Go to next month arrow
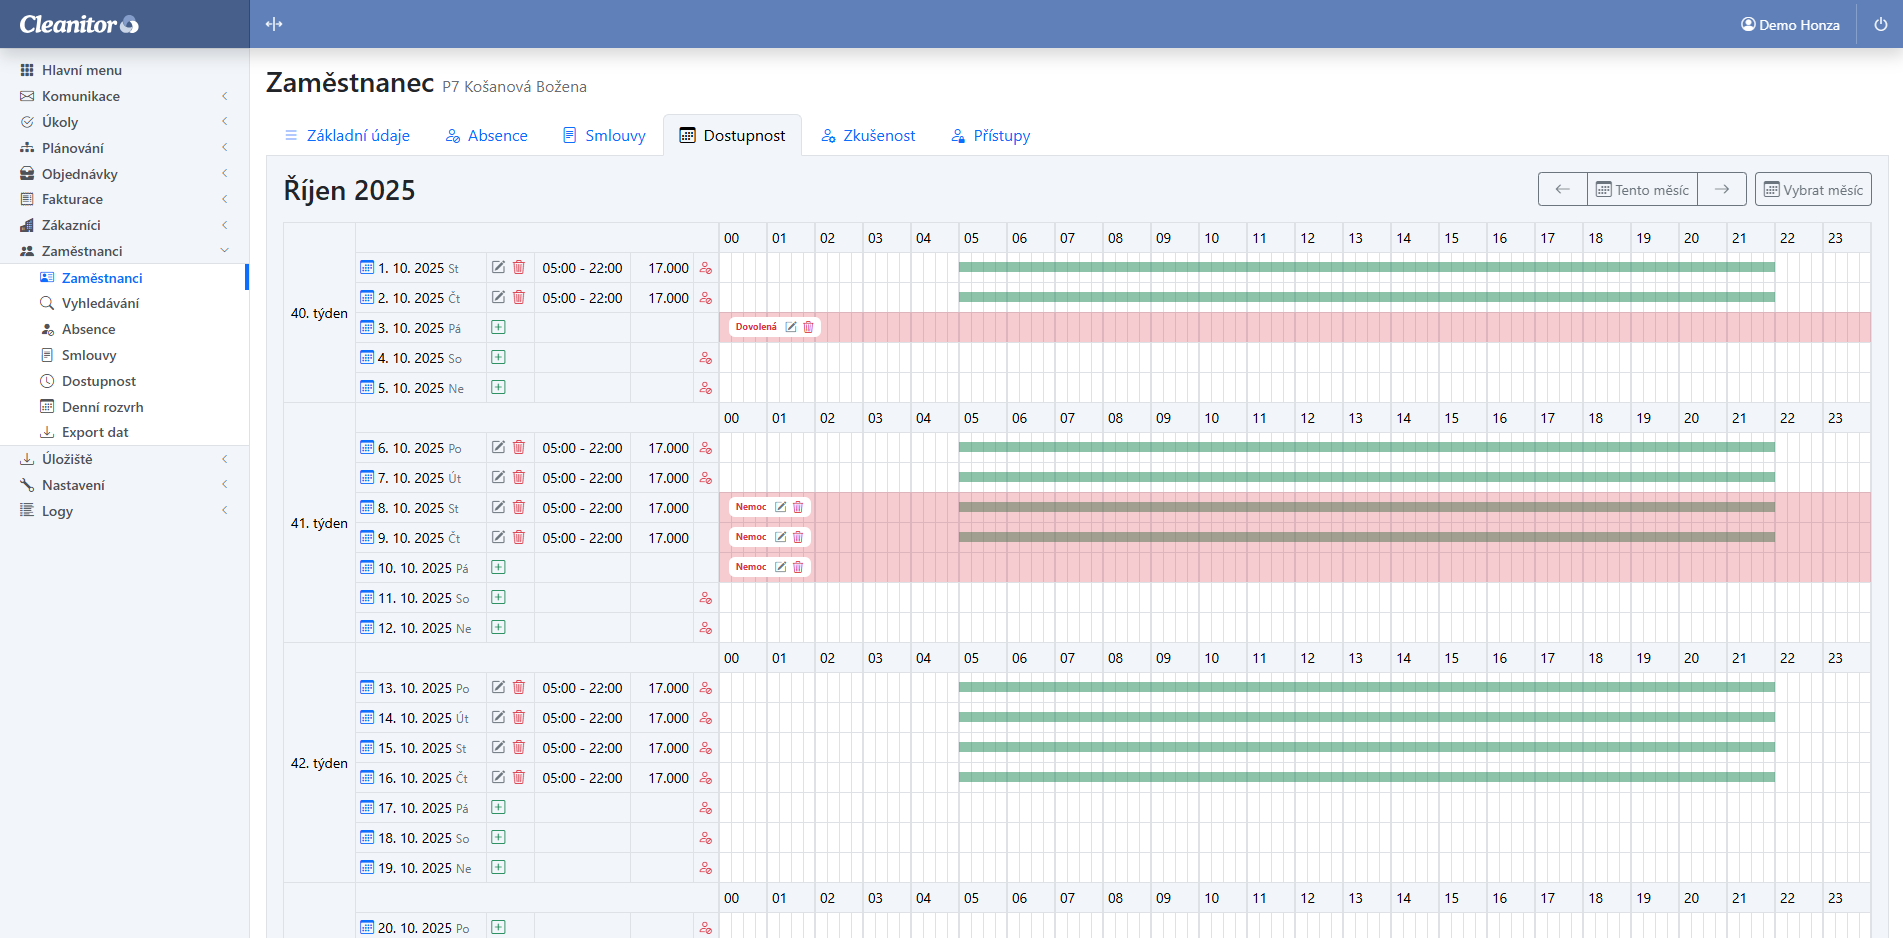The image size is (1903, 938). click(1722, 189)
